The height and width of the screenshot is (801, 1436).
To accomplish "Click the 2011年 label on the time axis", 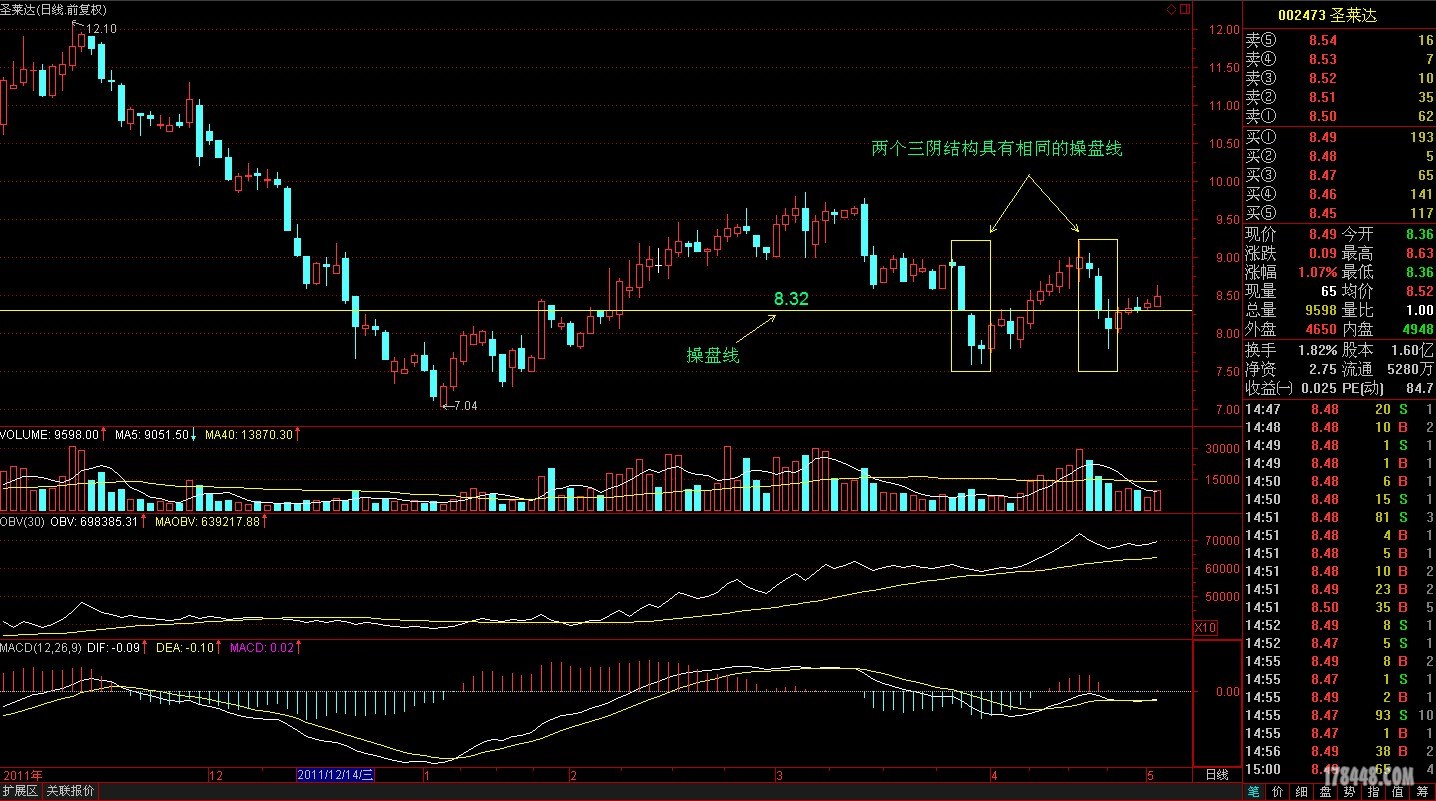I will [23, 775].
